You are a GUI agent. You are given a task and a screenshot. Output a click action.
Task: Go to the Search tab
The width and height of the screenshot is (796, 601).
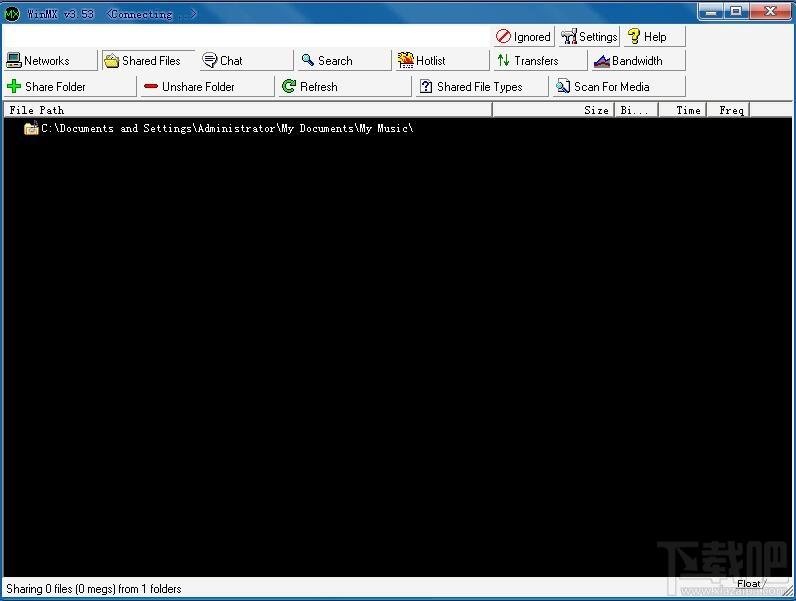344,60
